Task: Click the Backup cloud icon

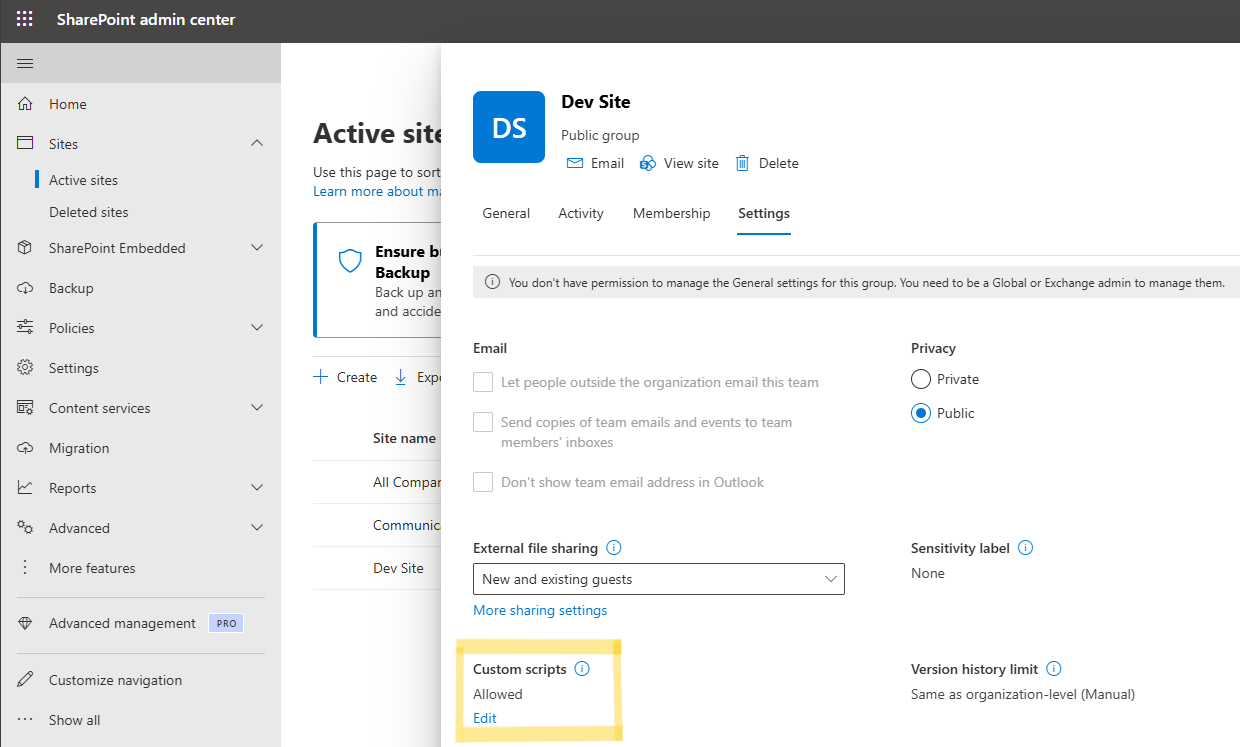Action: pos(26,288)
